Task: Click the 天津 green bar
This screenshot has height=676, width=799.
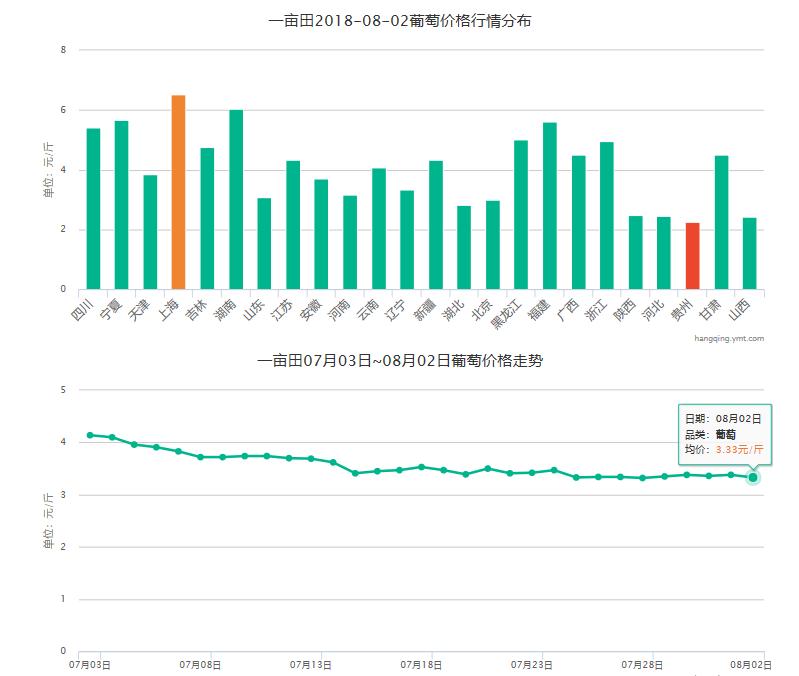Action: click(x=150, y=232)
